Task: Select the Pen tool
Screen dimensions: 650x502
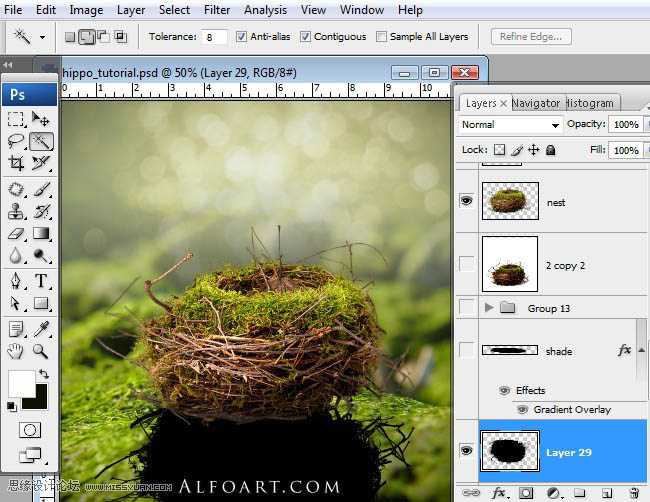Action: [x=16, y=281]
